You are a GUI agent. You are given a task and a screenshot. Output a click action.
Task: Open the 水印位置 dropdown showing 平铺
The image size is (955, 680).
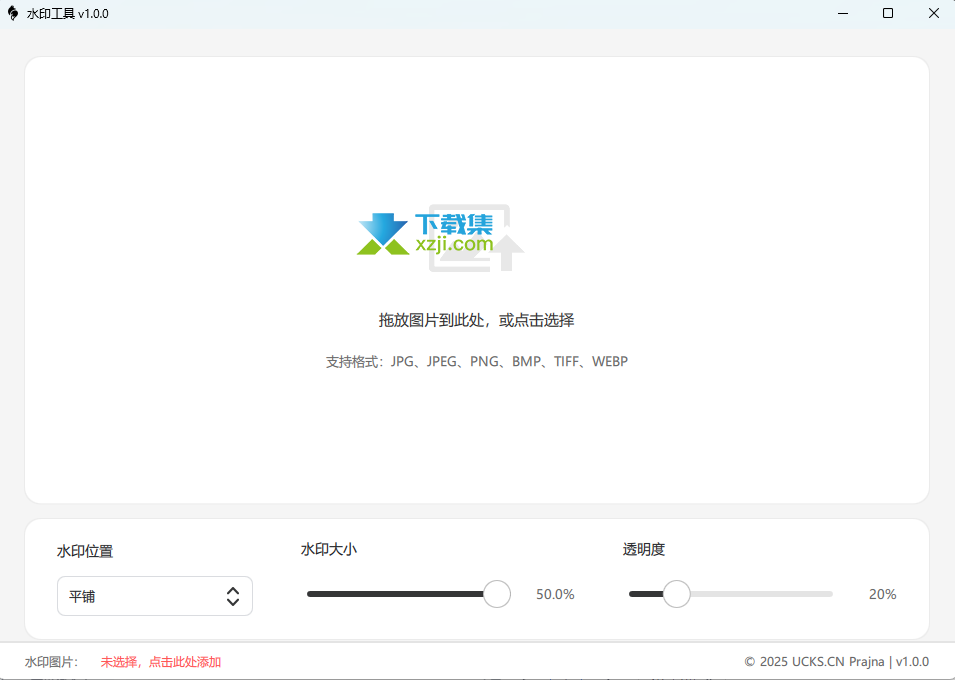[155, 596]
